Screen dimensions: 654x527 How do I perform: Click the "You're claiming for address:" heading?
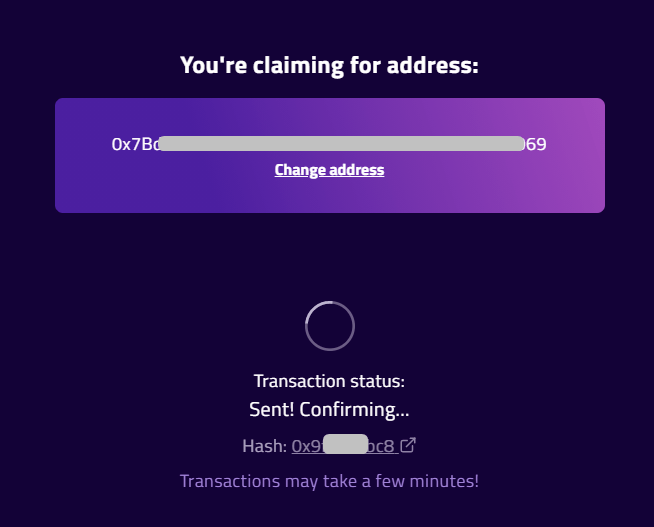329,66
